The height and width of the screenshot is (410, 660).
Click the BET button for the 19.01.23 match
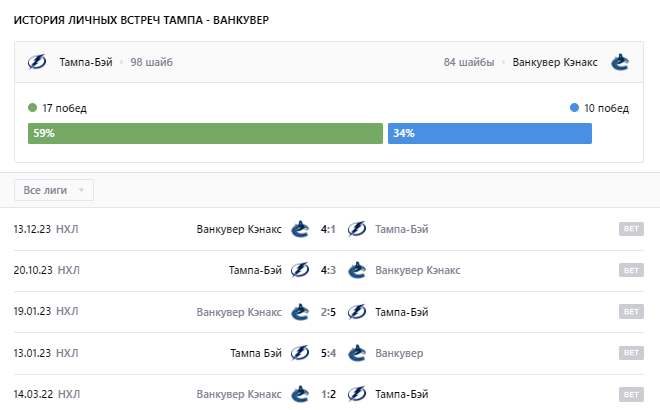click(631, 311)
